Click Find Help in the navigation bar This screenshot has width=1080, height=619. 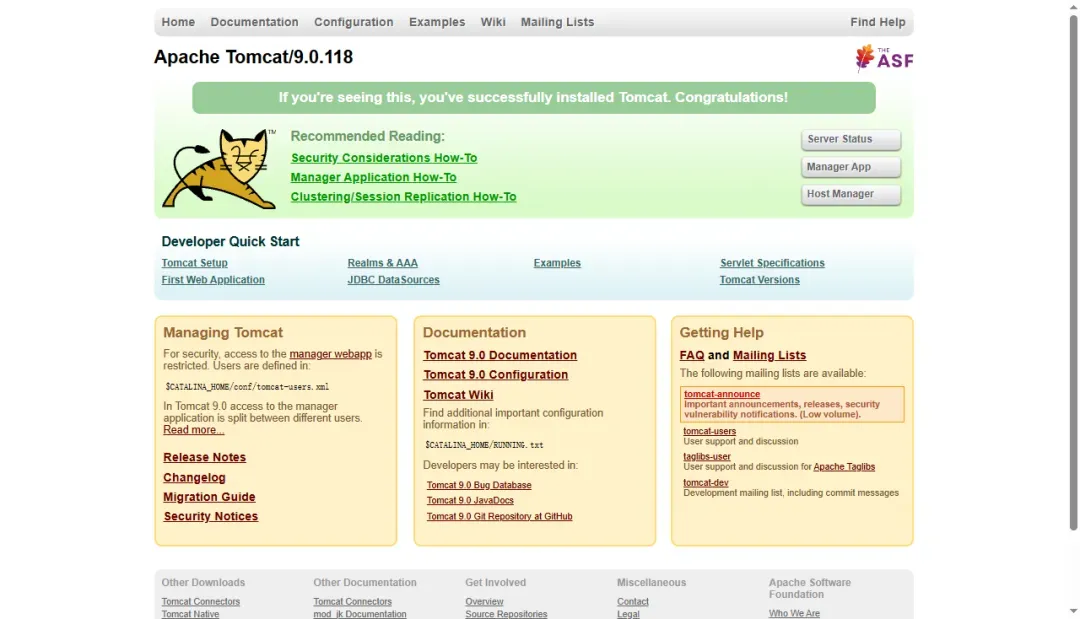click(878, 22)
